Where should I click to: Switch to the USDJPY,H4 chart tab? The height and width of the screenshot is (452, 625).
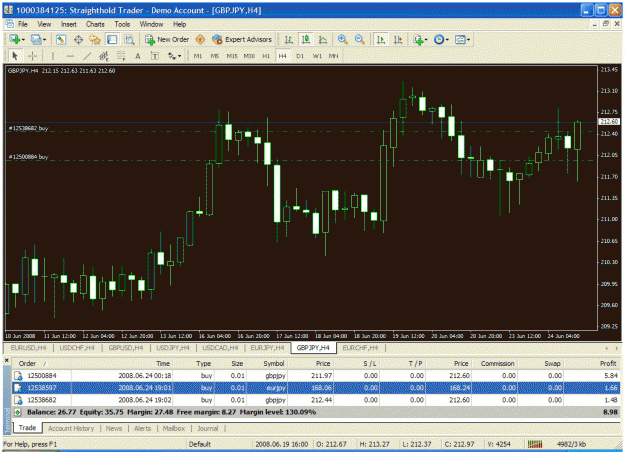coord(173,348)
